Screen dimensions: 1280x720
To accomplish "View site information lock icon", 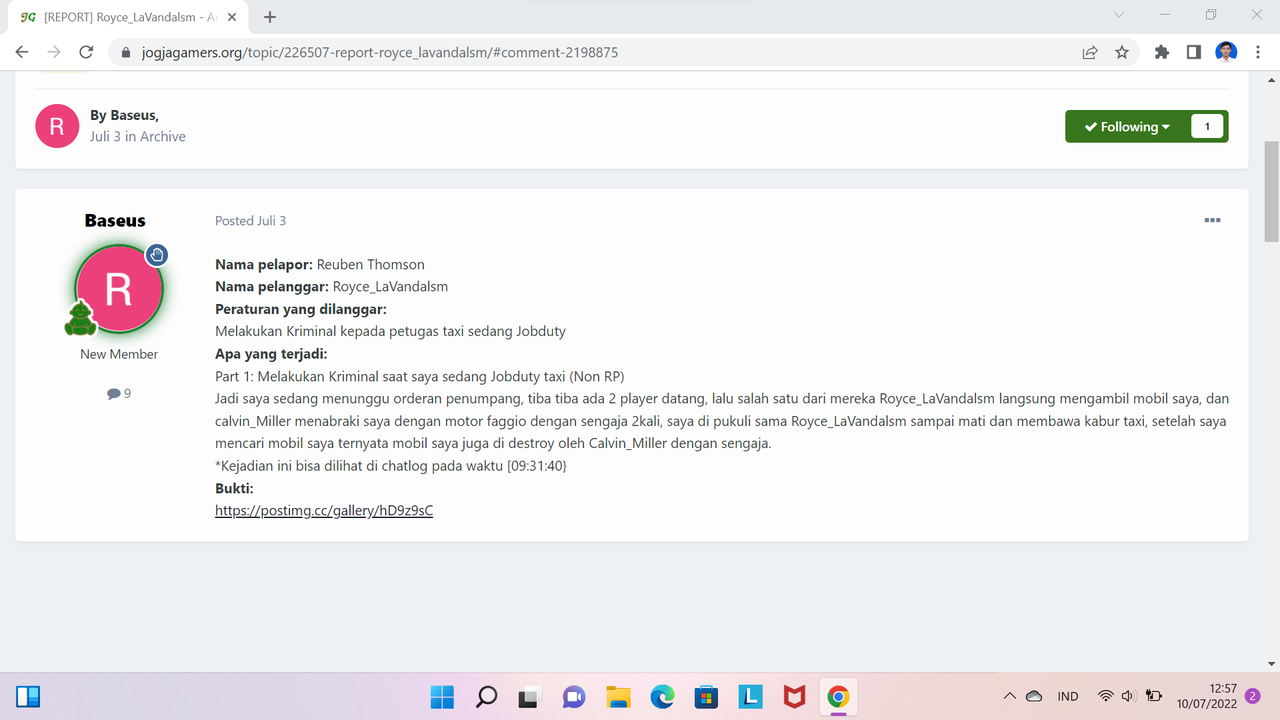I will point(126,52).
